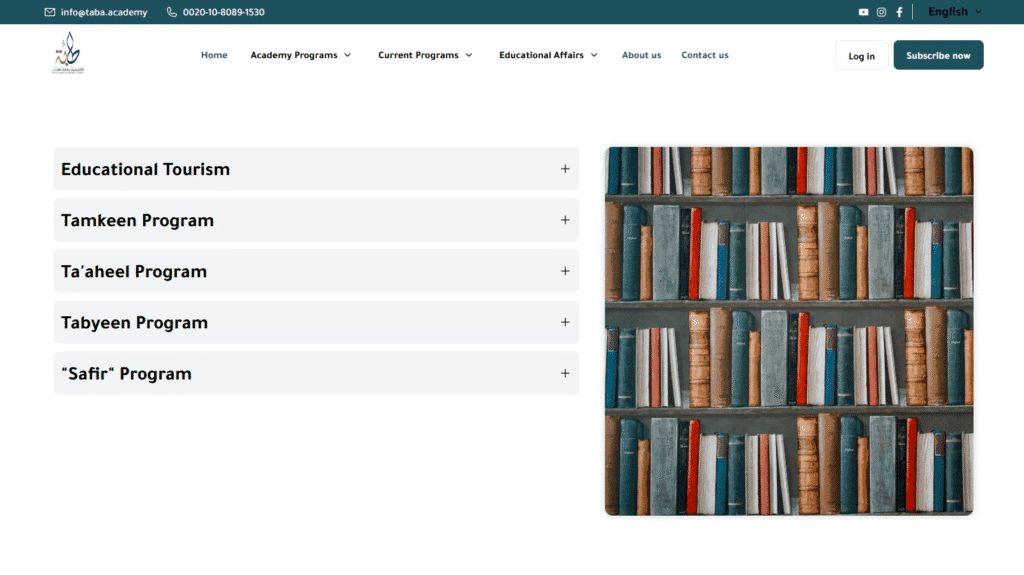Viewport: 1024px width, 575px height.
Task: Click the Log in button
Action: (x=861, y=56)
